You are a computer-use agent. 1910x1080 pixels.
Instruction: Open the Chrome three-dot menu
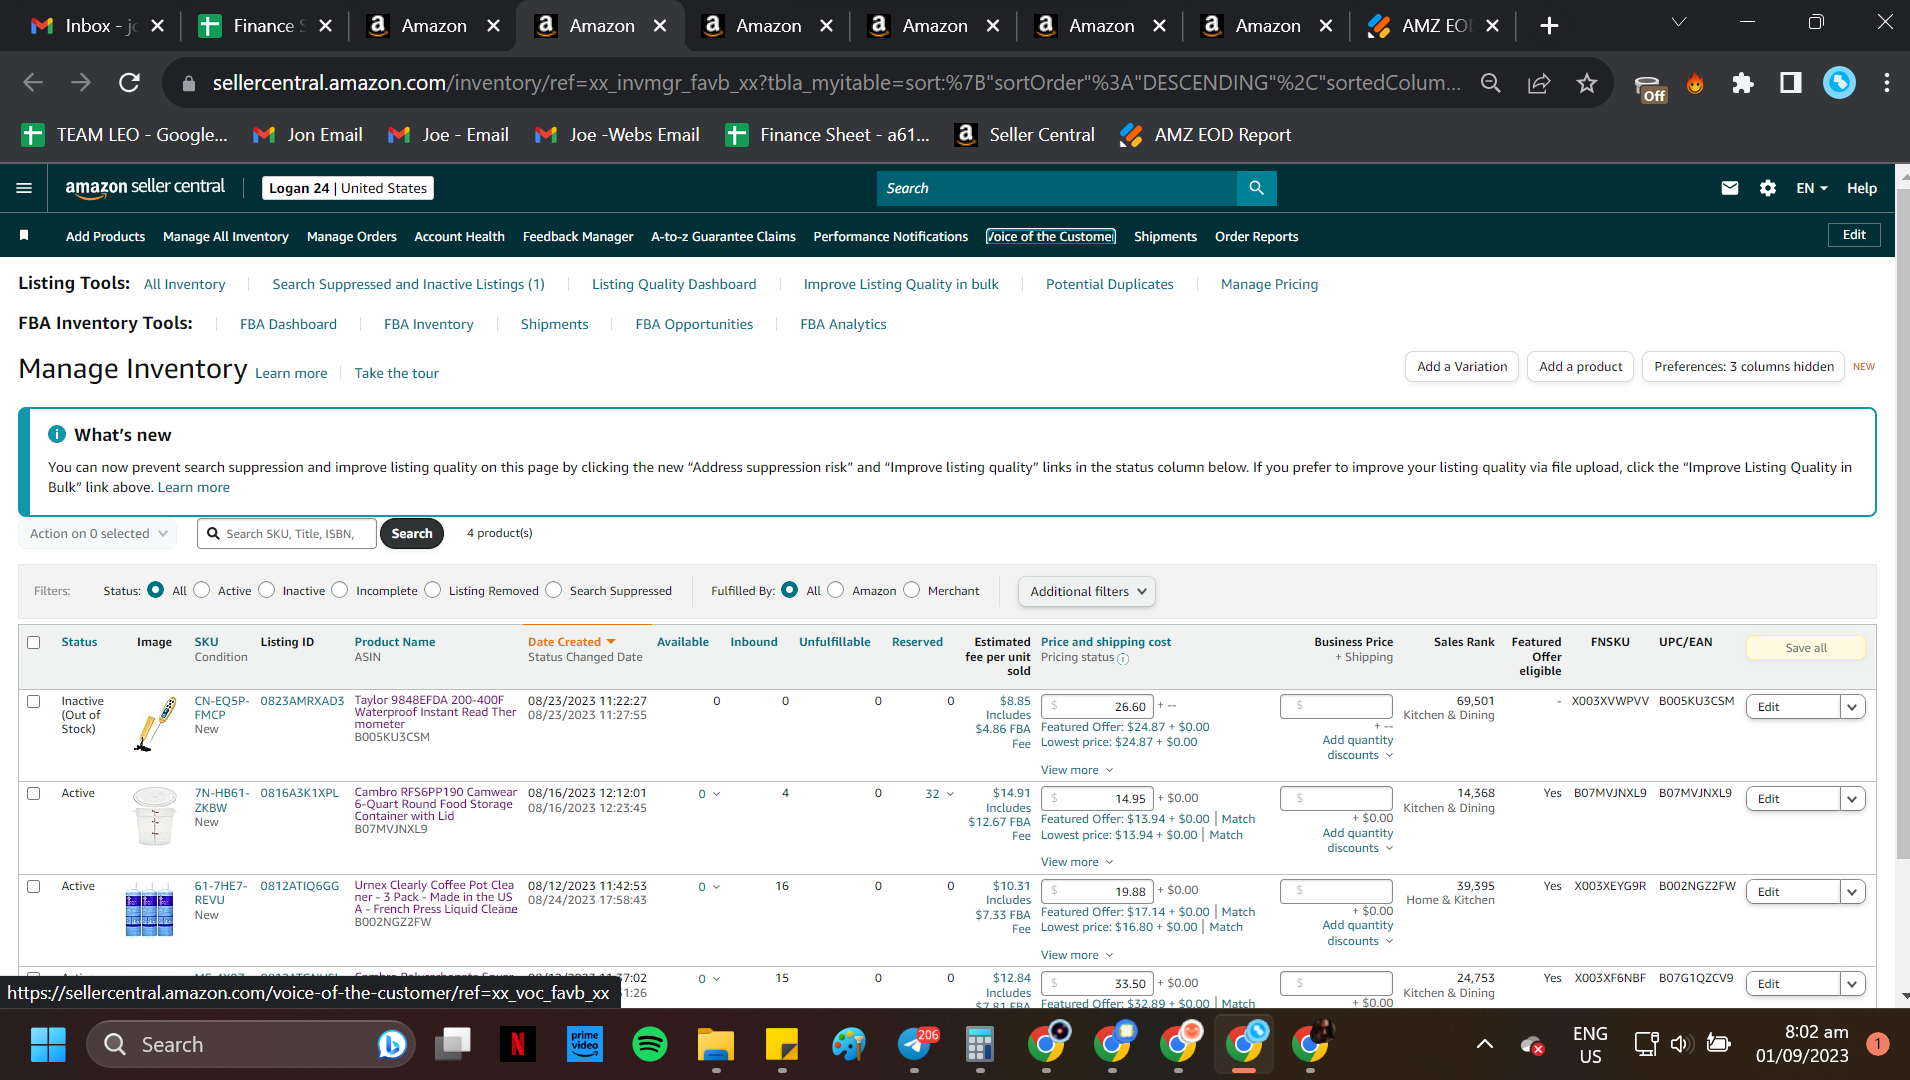(x=1887, y=83)
